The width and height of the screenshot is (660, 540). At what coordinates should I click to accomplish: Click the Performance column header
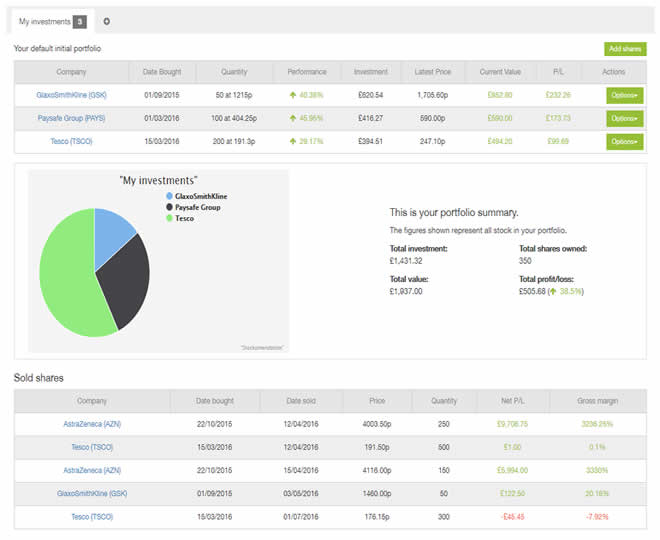[306, 72]
